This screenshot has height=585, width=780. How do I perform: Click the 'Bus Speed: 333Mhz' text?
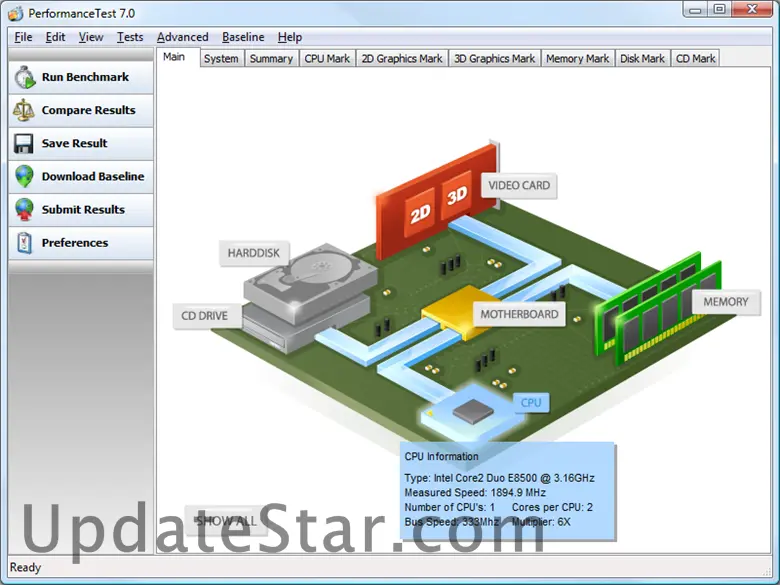[452, 522]
